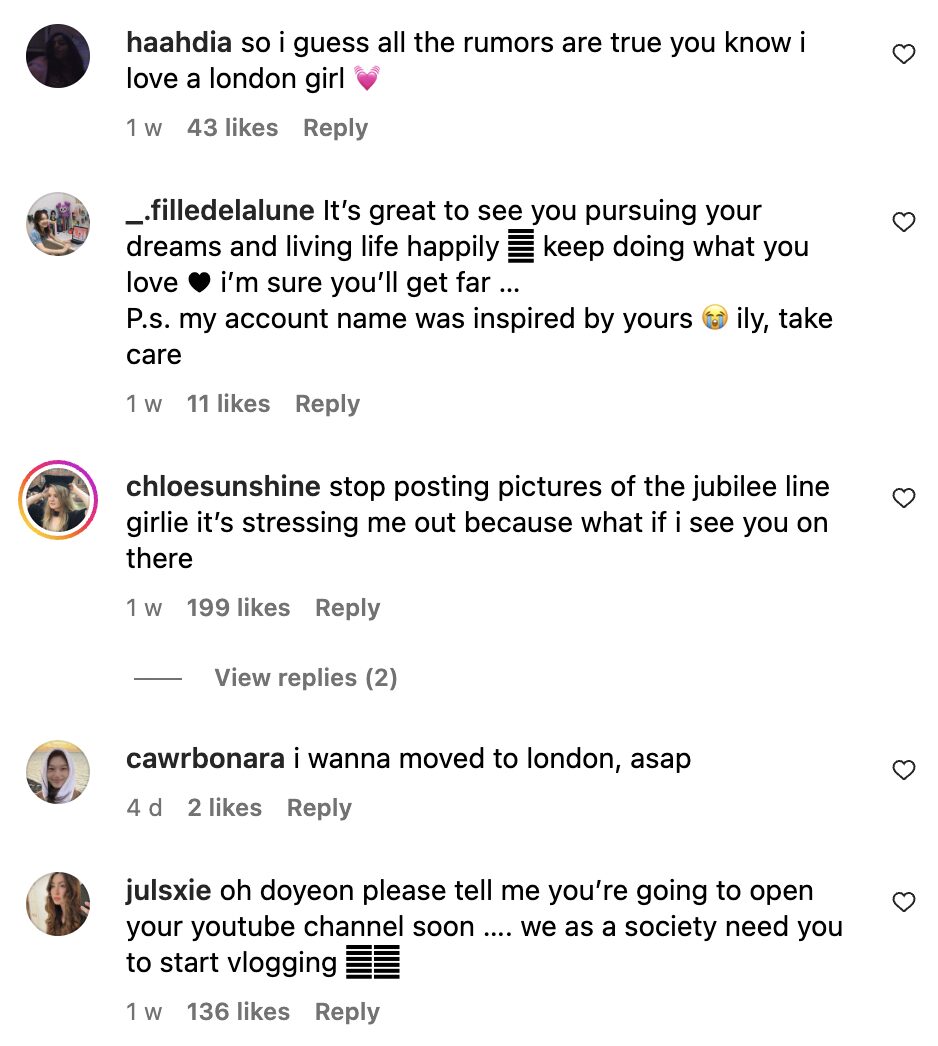Image resolution: width=938 pixels, height=1046 pixels.
Task: Reply to chloesunshine's jubilee line comment
Action: click(347, 608)
